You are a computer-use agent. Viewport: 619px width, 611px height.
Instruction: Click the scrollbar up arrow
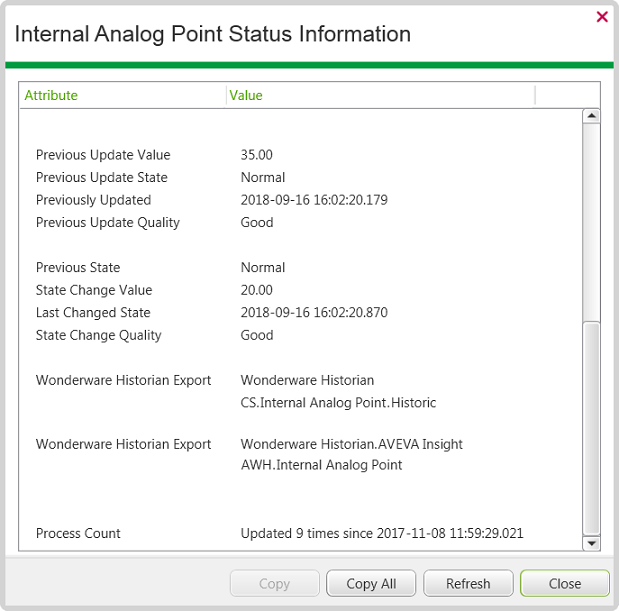591,116
